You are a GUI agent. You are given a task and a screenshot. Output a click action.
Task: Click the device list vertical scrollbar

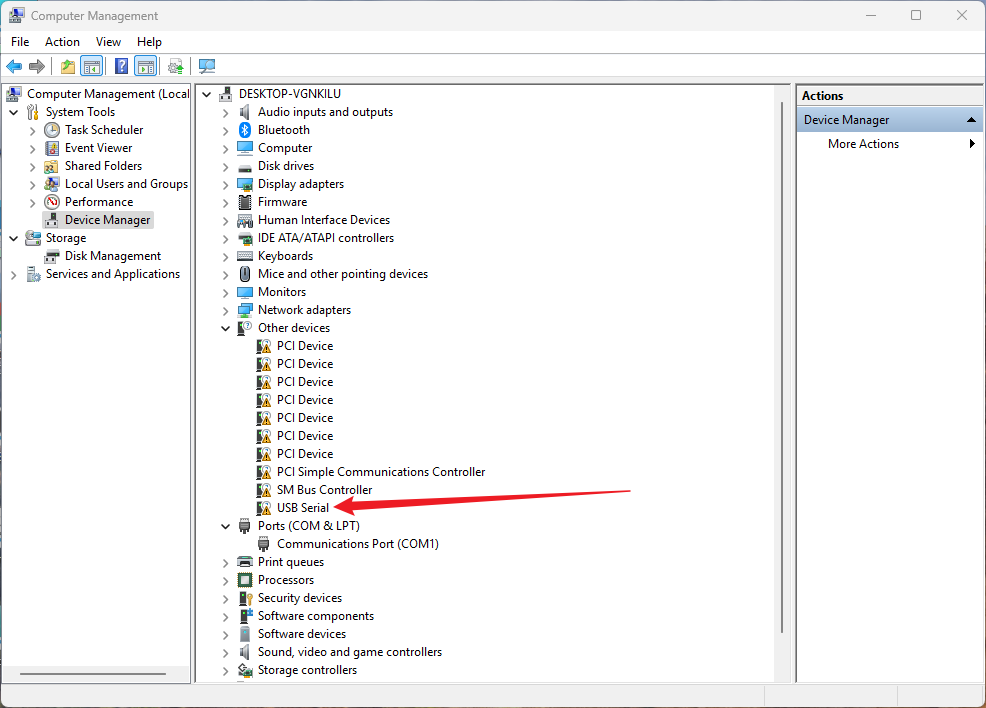coord(782,368)
